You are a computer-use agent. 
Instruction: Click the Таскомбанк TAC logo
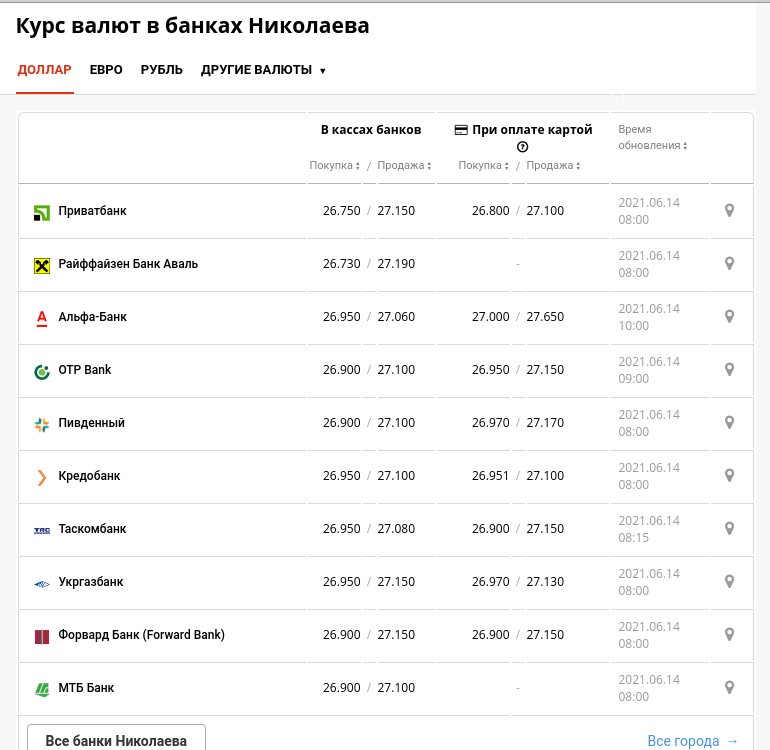(42, 530)
